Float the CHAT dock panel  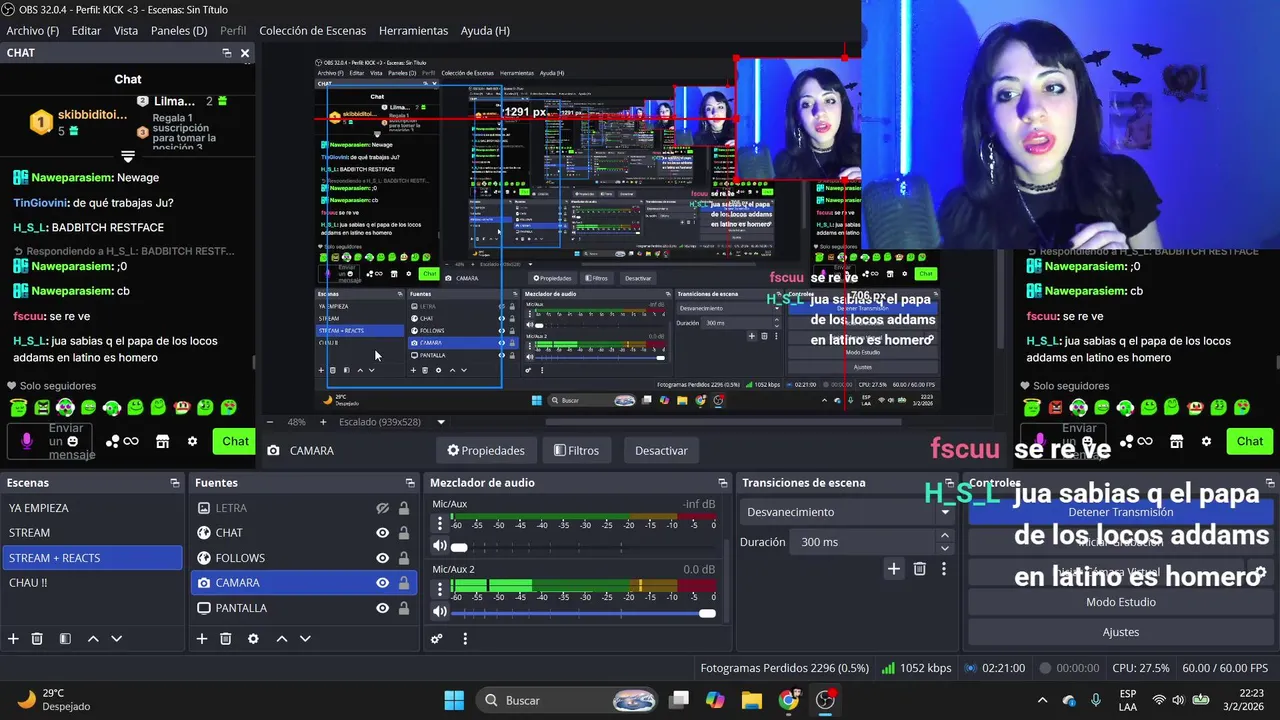click(227, 53)
